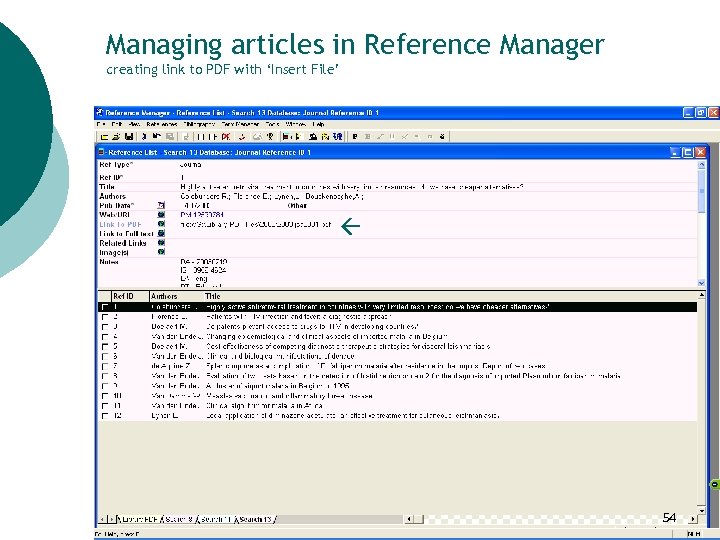The height and width of the screenshot is (540, 720).
Task: Tick the checkbox for reference ID 6
Action: tap(105, 356)
